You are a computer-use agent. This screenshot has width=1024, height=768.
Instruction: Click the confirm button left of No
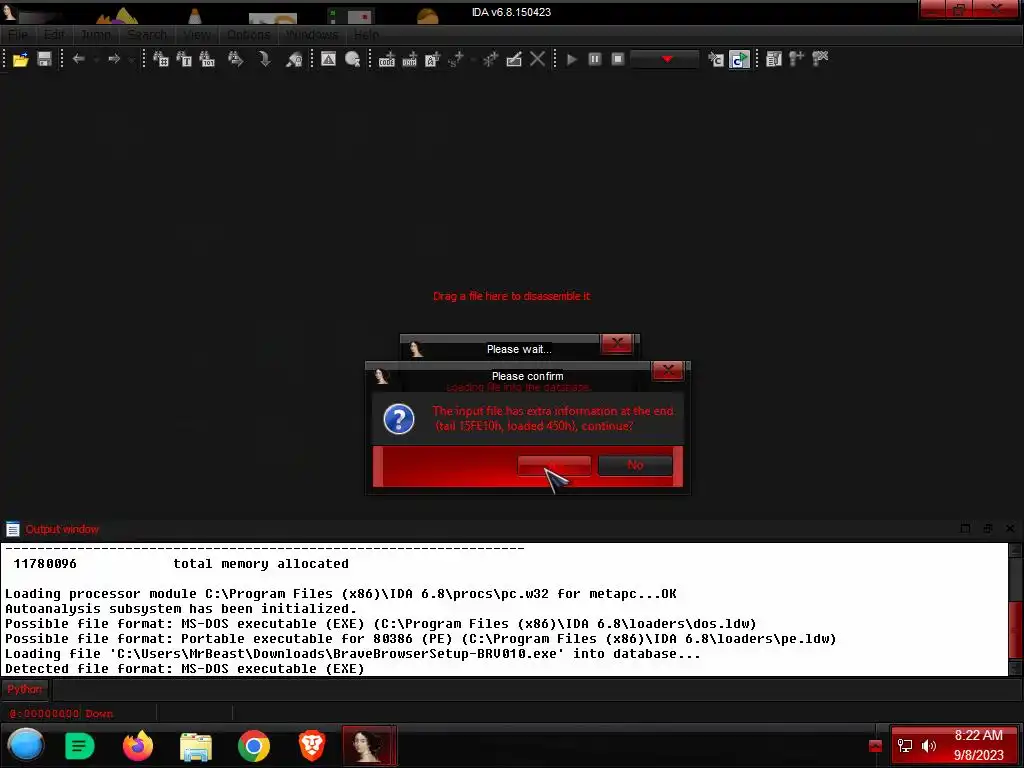pyautogui.click(x=554, y=465)
